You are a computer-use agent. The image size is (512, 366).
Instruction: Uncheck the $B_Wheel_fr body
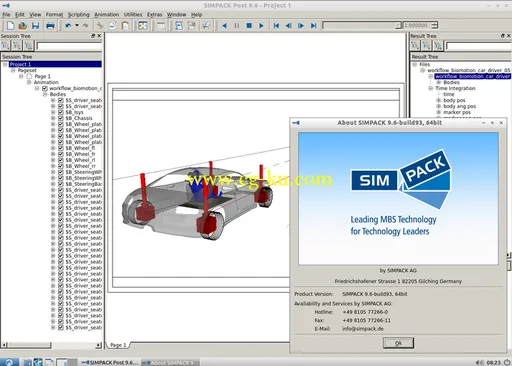[61, 154]
